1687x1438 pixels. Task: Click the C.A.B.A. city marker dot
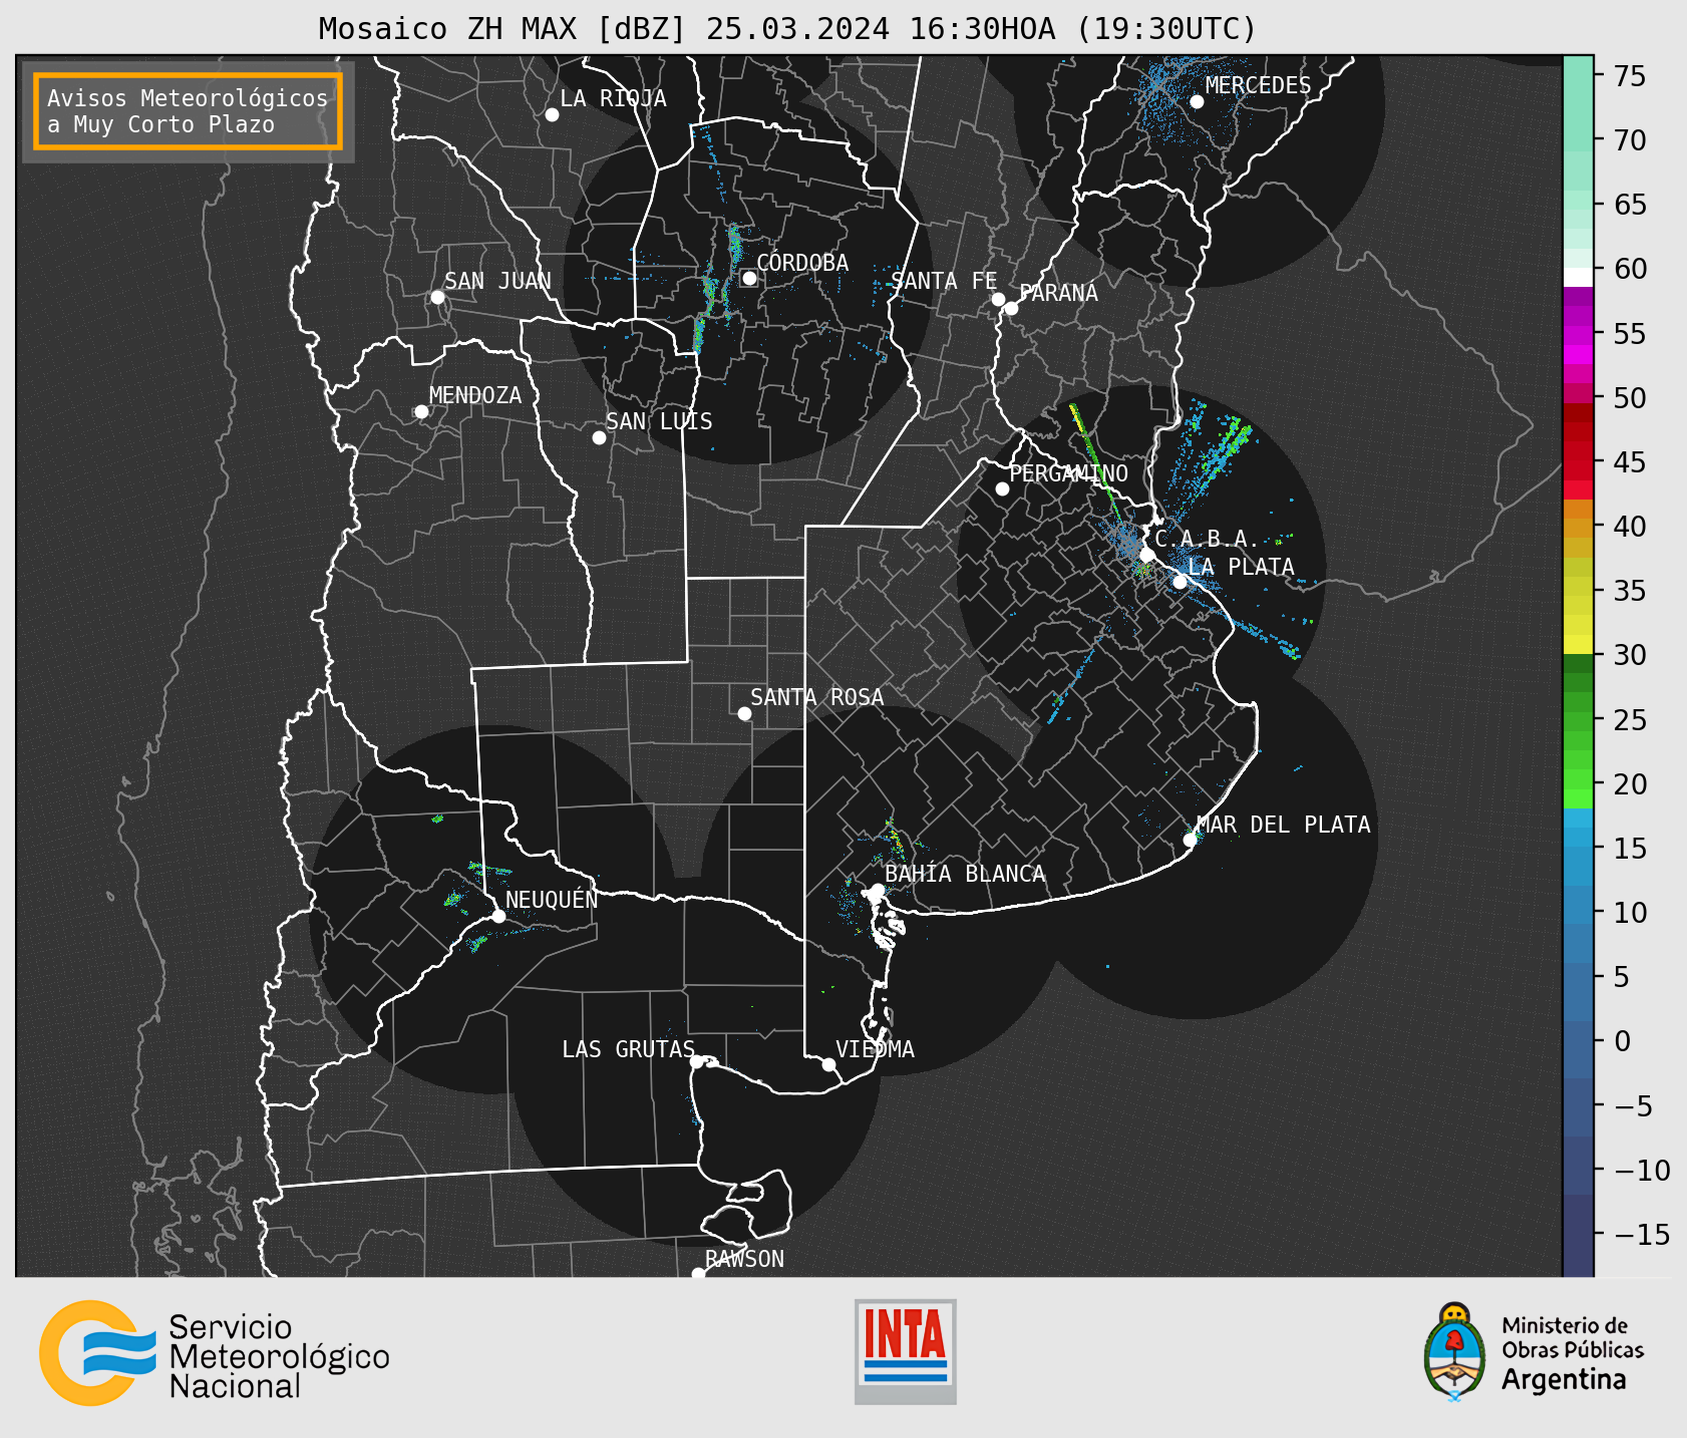tap(1148, 555)
